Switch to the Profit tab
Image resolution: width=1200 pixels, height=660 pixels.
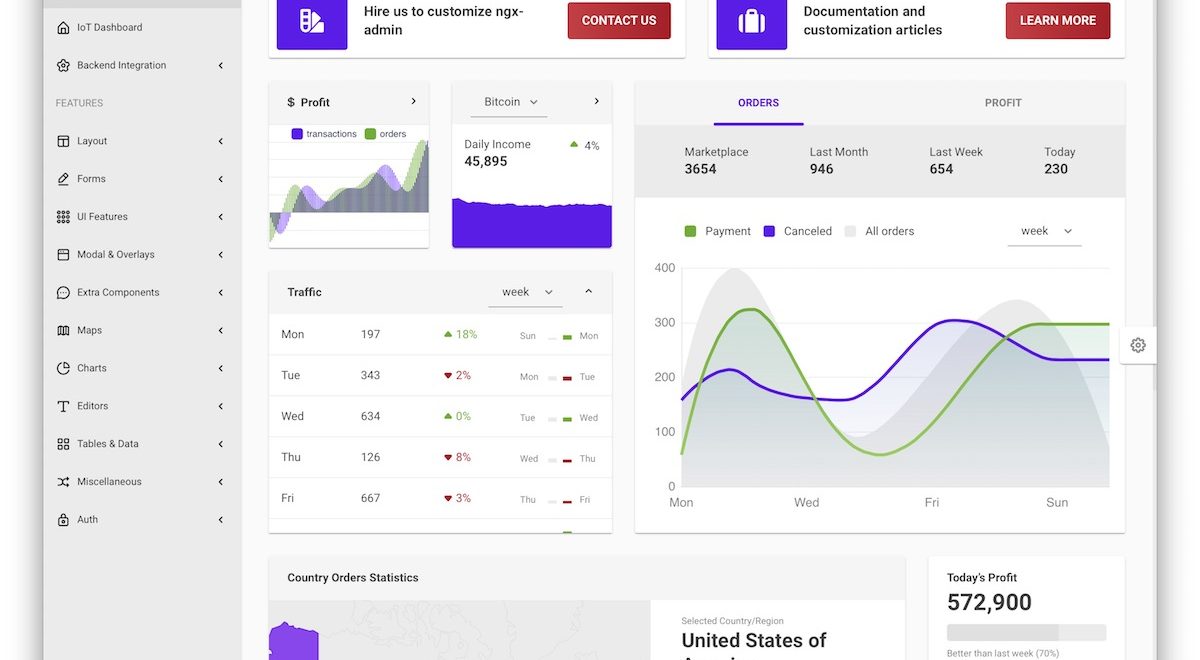pyautogui.click(x=1002, y=103)
